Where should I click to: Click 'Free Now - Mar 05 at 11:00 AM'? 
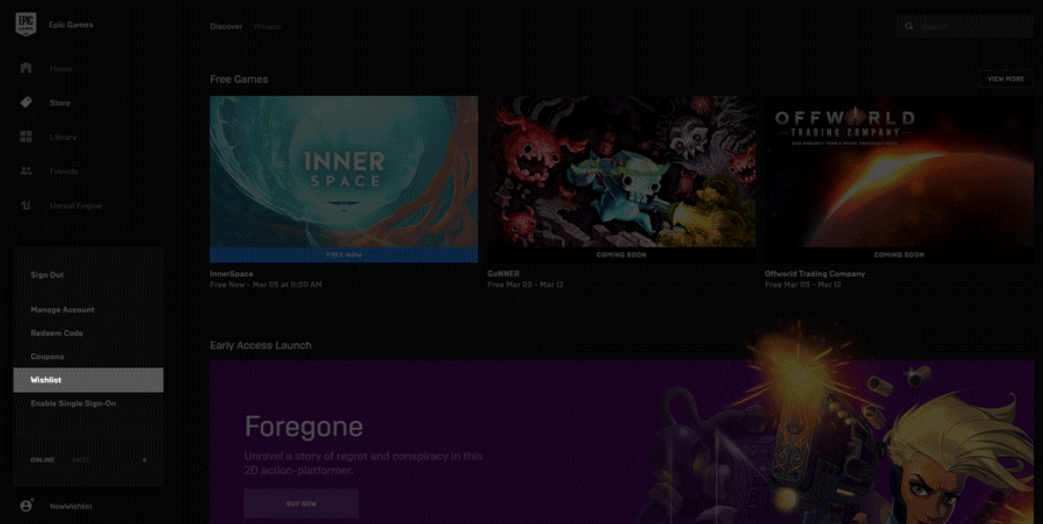[266, 285]
